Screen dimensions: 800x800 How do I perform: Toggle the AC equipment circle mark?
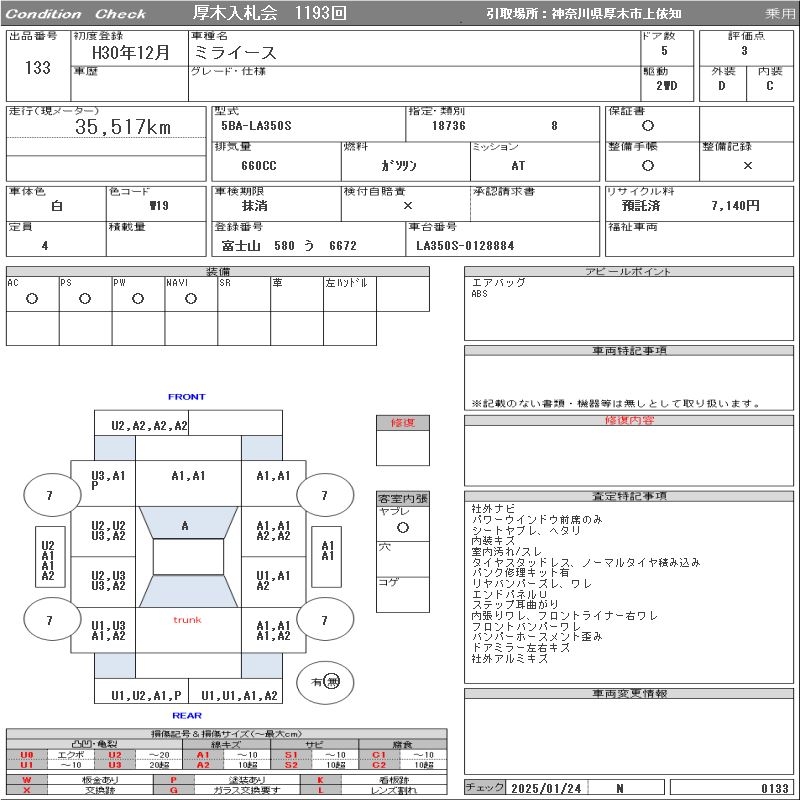pos(32,299)
